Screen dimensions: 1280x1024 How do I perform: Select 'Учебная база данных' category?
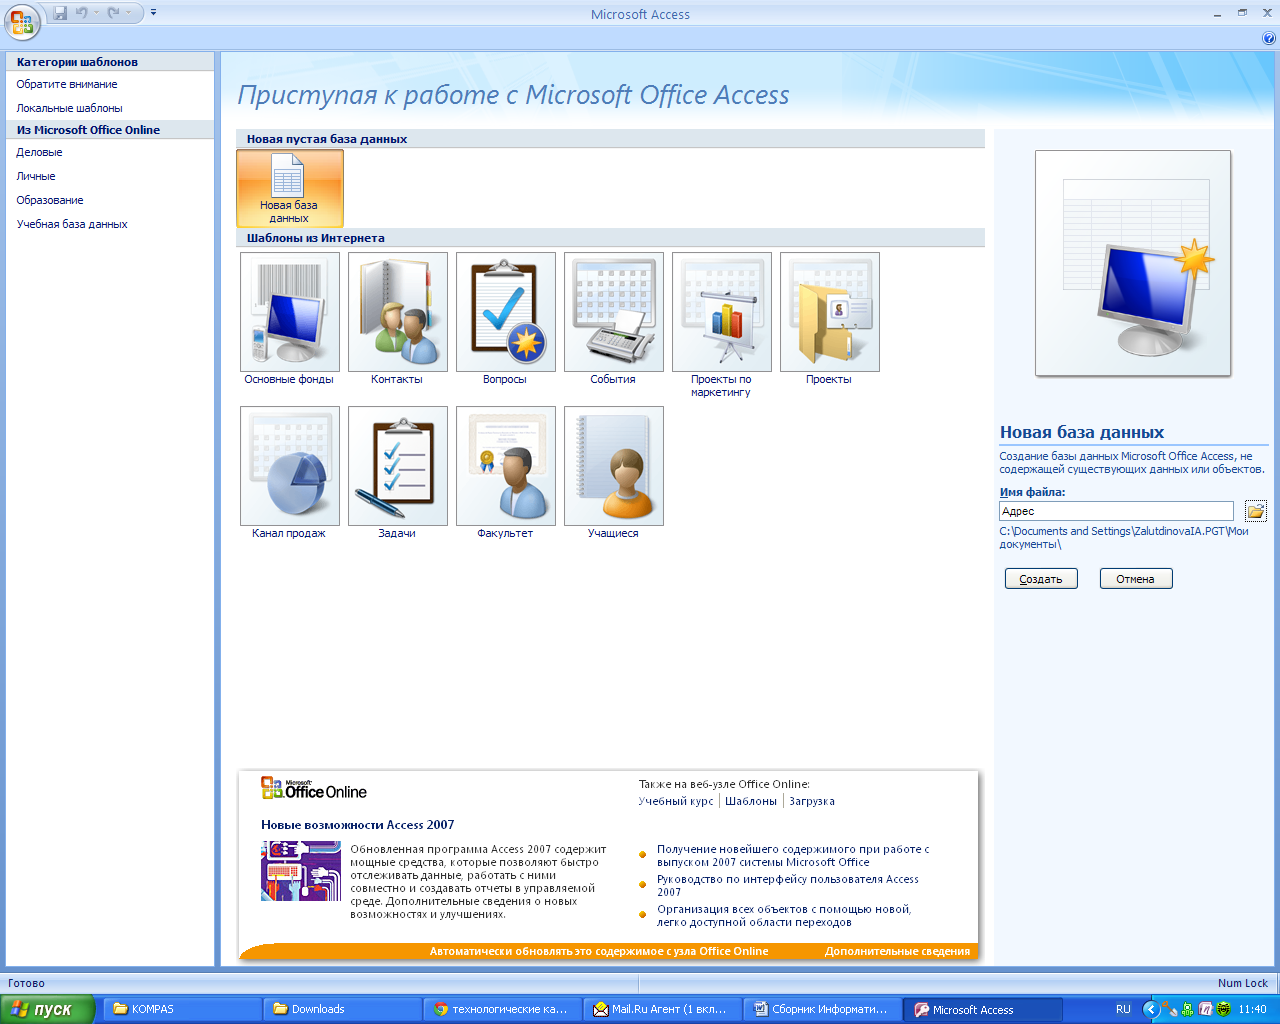point(72,224)
